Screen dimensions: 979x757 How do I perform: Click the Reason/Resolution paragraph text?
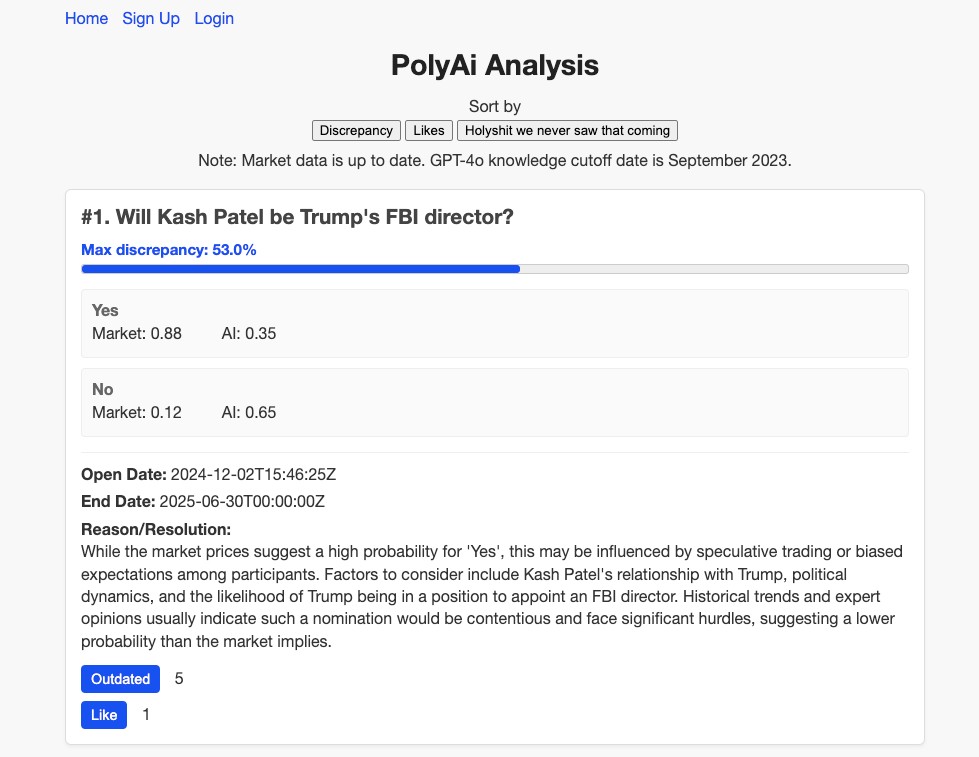coord(493,596)
